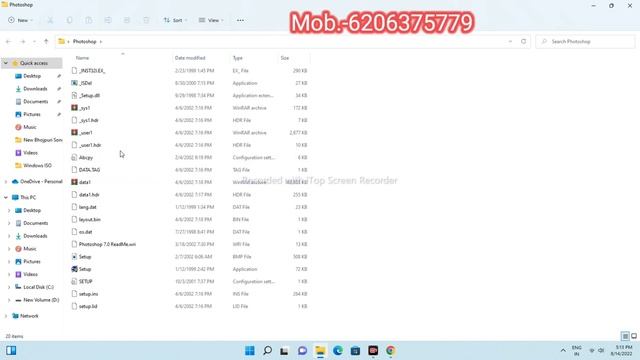
Task: Open taskbar Search
Action: pos(267,351)
